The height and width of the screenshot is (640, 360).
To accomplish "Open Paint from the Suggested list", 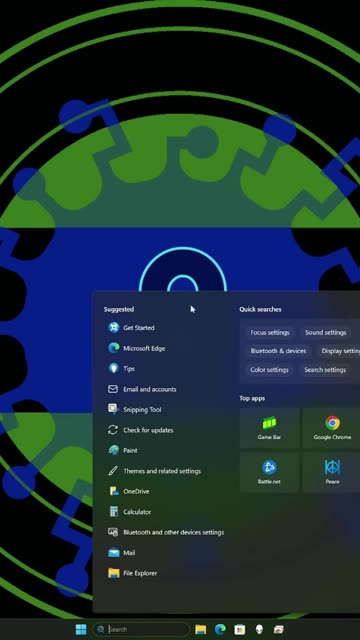I will tap(122, 450).
